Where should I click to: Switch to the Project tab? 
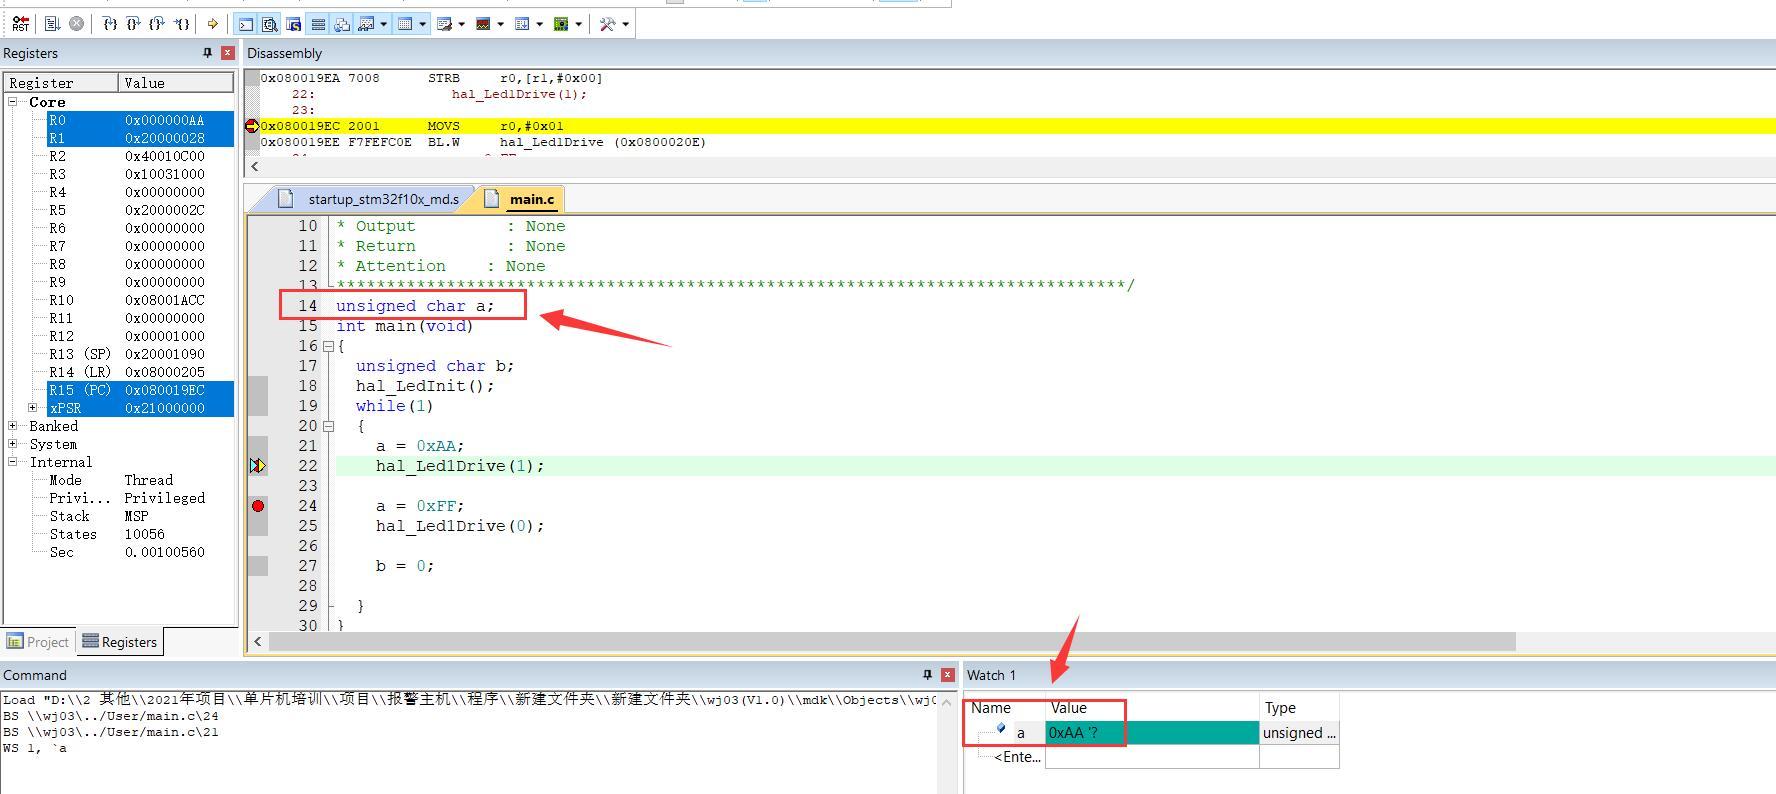(38, 642)
